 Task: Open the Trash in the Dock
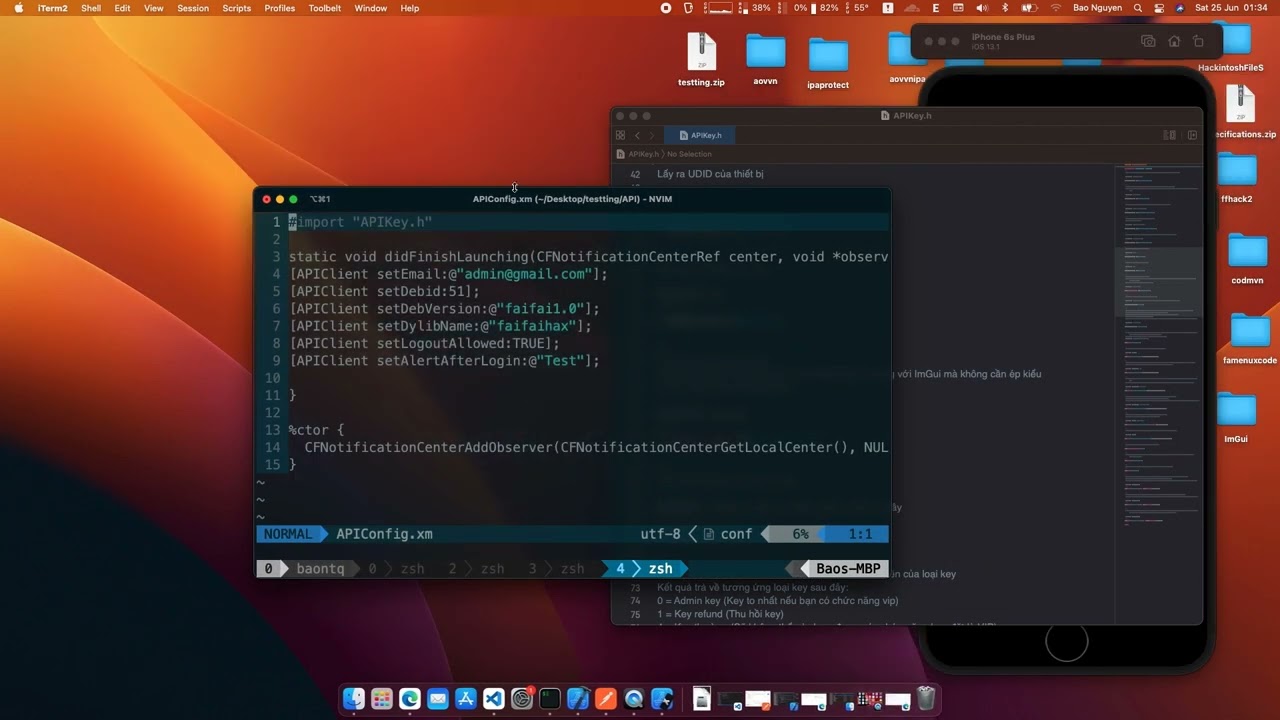coord(926,699)
